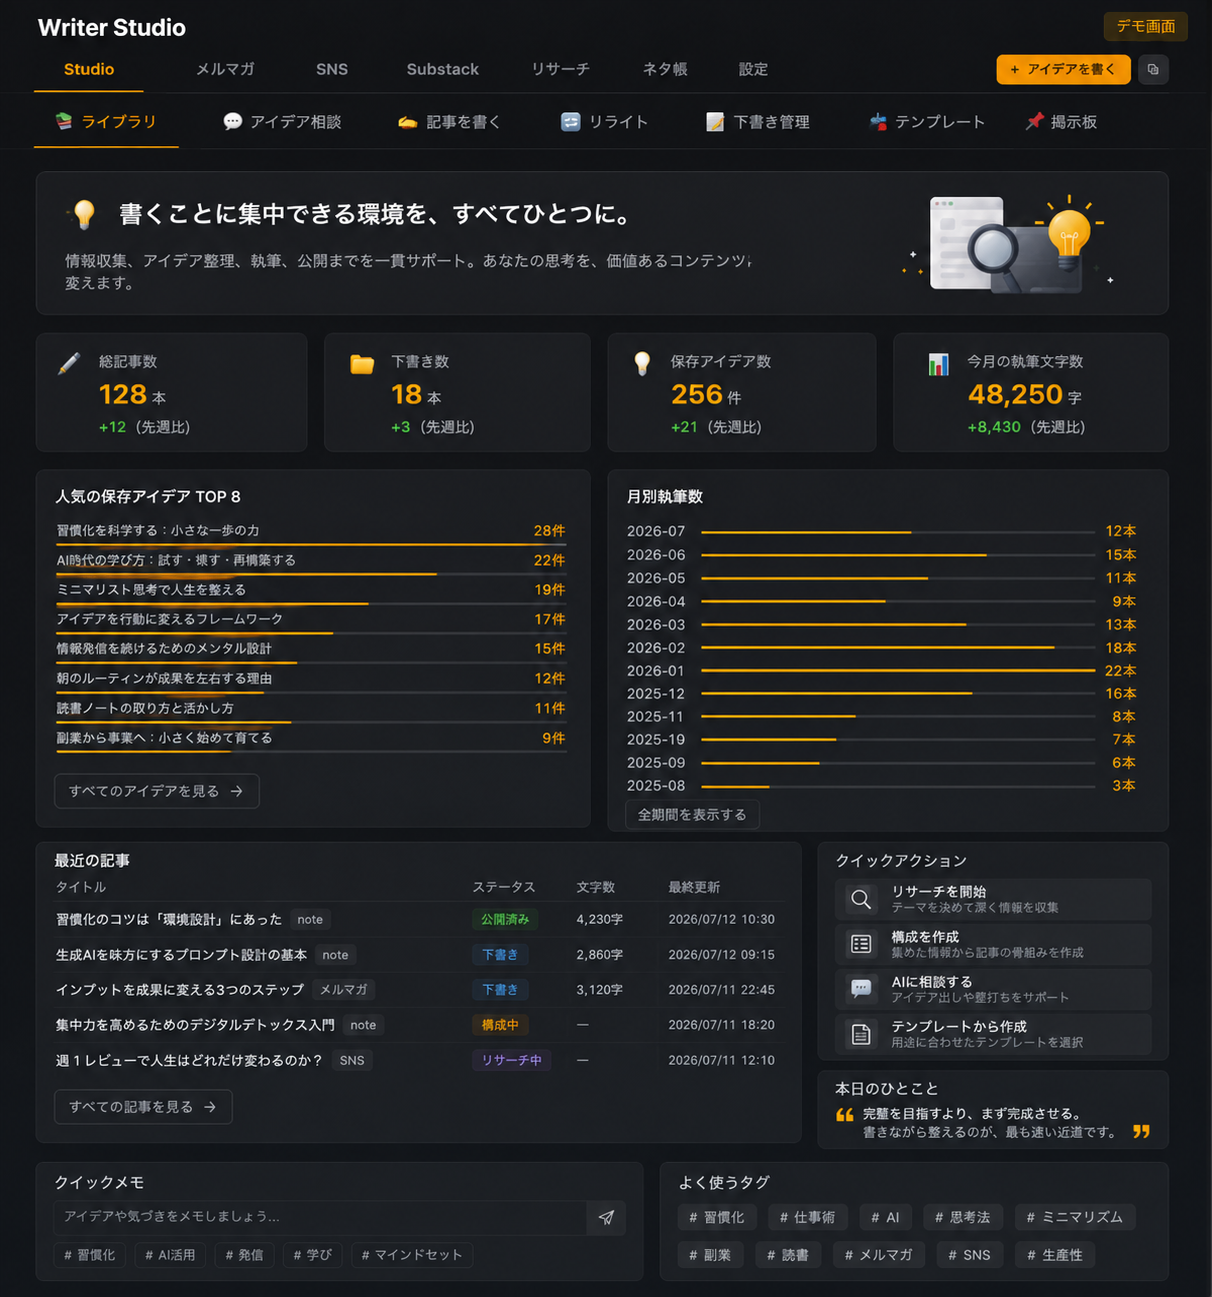This screenshot has width=1212, height=1297.
Task: Open the ネタ帳 tab
Action: 665,69
